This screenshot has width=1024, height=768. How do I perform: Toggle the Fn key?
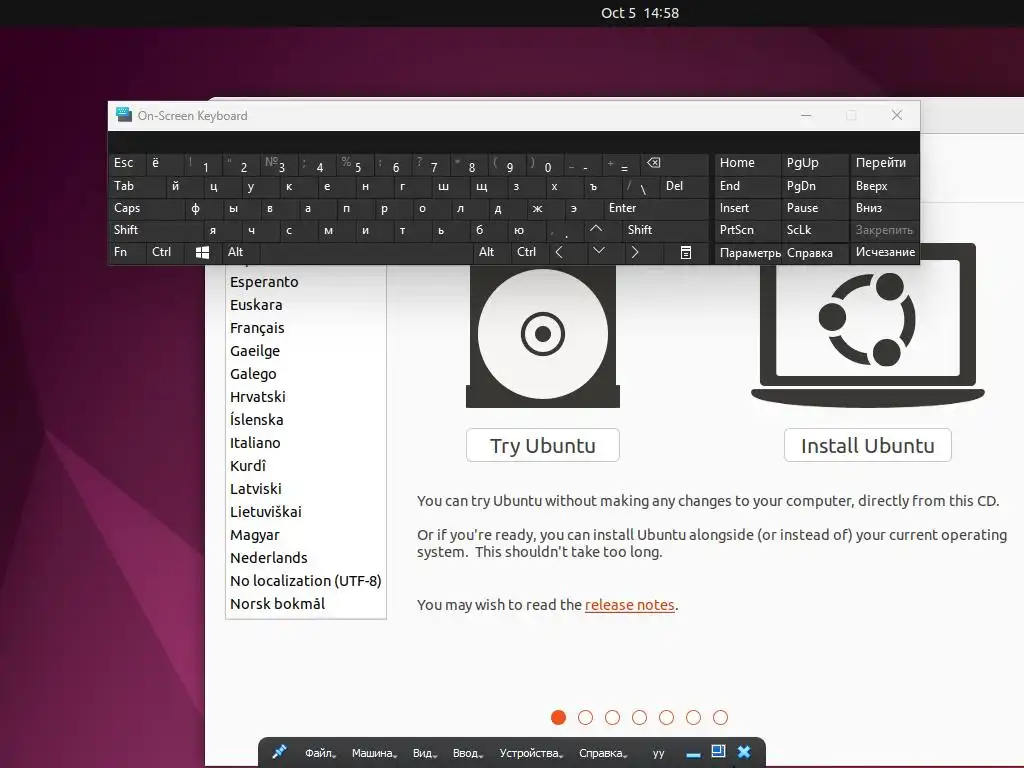(128, 252)
